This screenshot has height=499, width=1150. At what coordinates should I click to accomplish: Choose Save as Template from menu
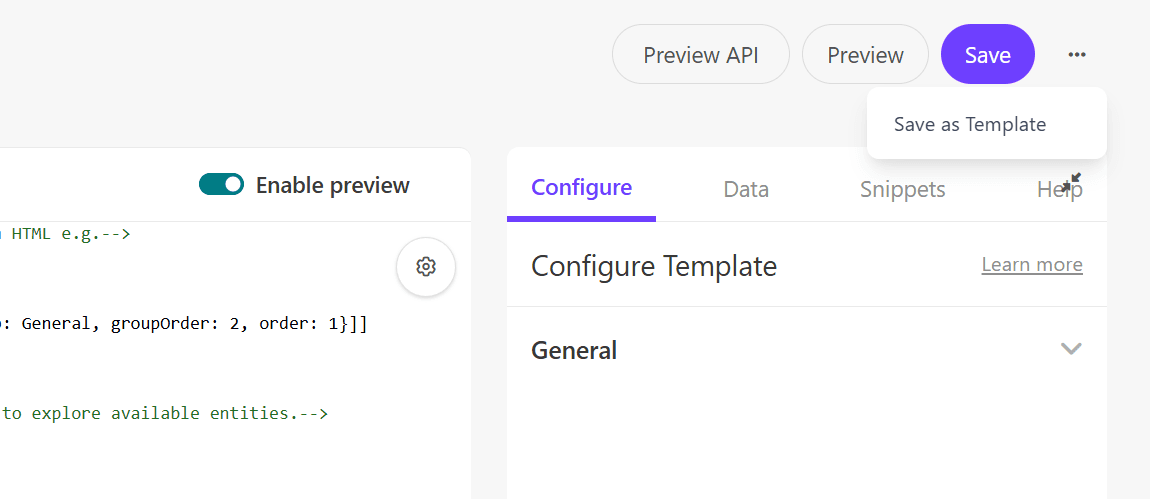pyautogui.click(x=969, y=124)
